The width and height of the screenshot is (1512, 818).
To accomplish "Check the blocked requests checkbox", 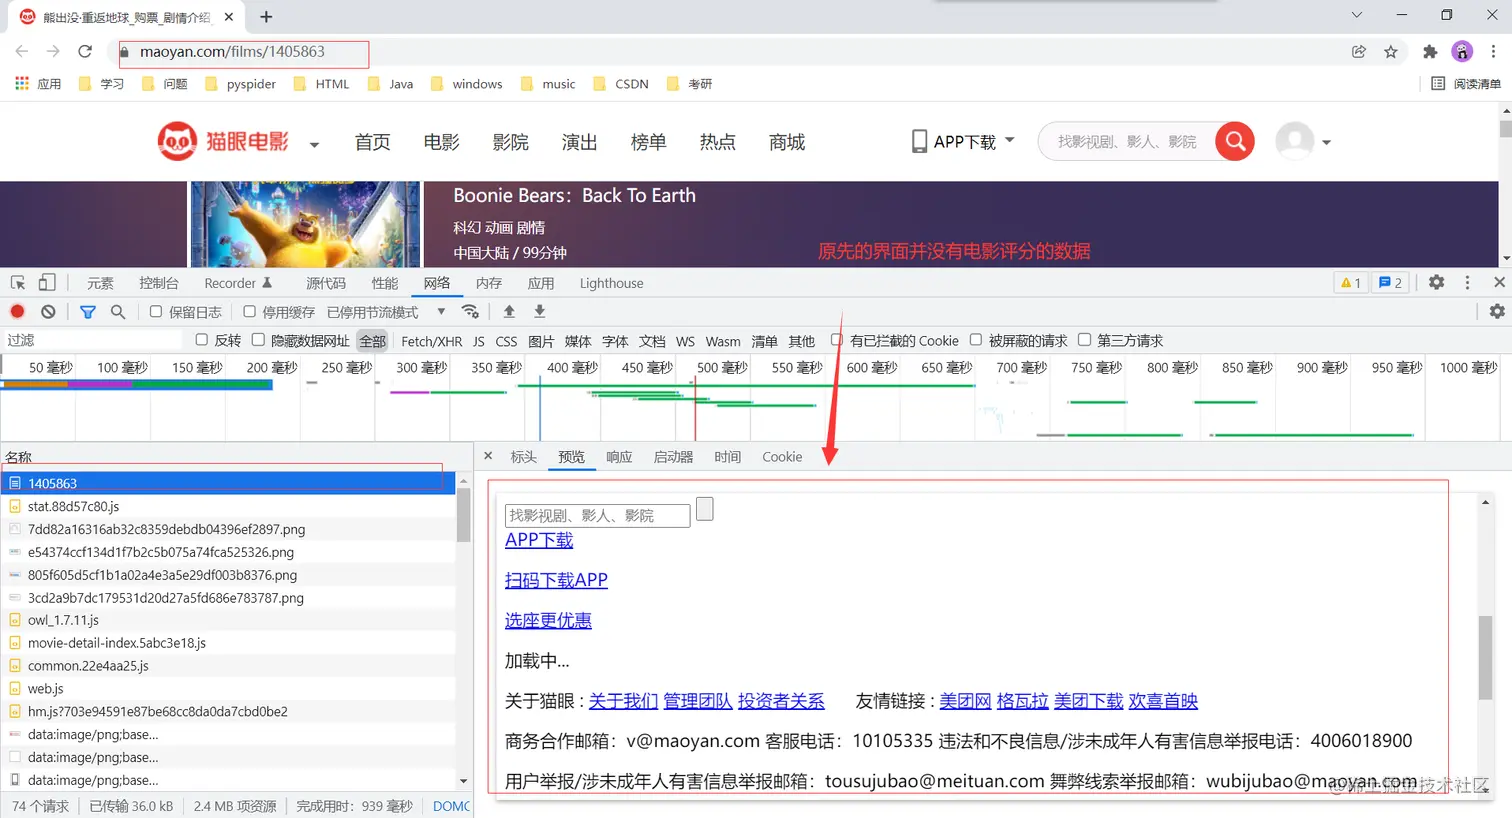I will point(976,340).
